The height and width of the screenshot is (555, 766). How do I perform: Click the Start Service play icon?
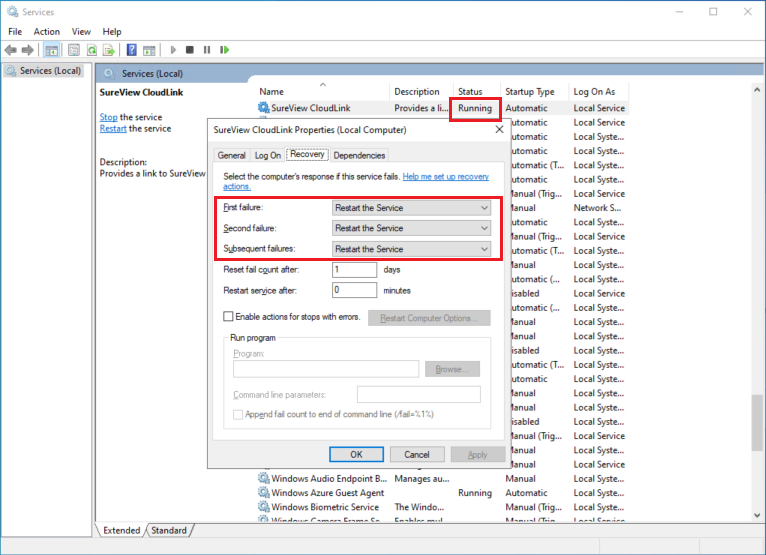click(173, 50)
